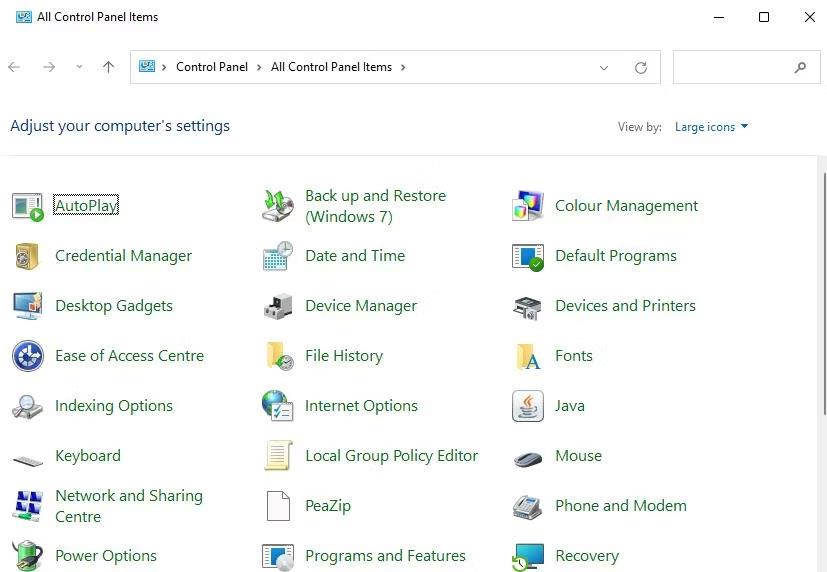The width and height of the screenshot is (827, 572).
Task: Select All Control Panel Items breadcrumb
Action: click(x=331, y=67)
